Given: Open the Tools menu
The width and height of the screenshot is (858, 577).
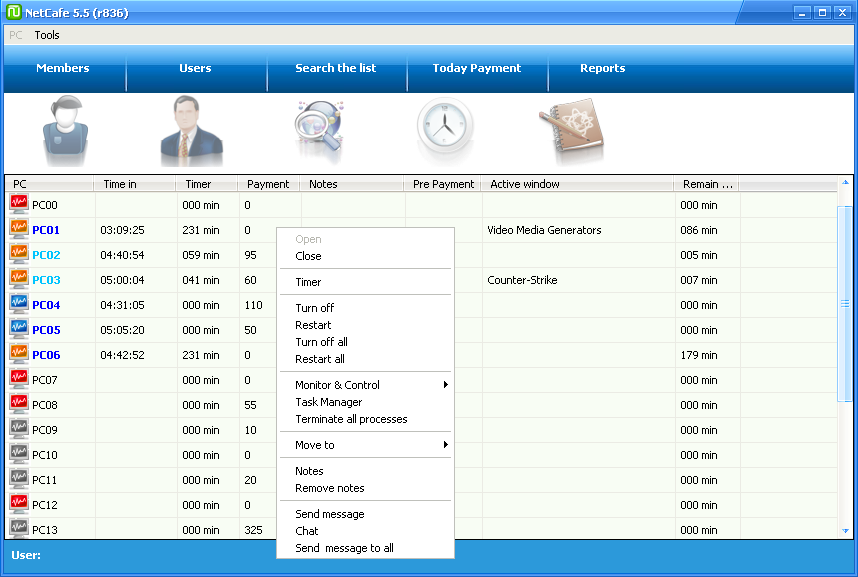Looking at the screenshot, I should click(47, 35).
